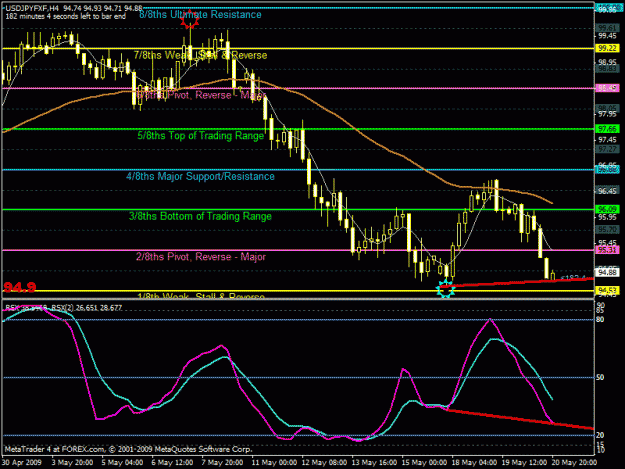The image size is (625, 469).
Task: Click the RSX level 80 scale value
Action: coord(600,320)
